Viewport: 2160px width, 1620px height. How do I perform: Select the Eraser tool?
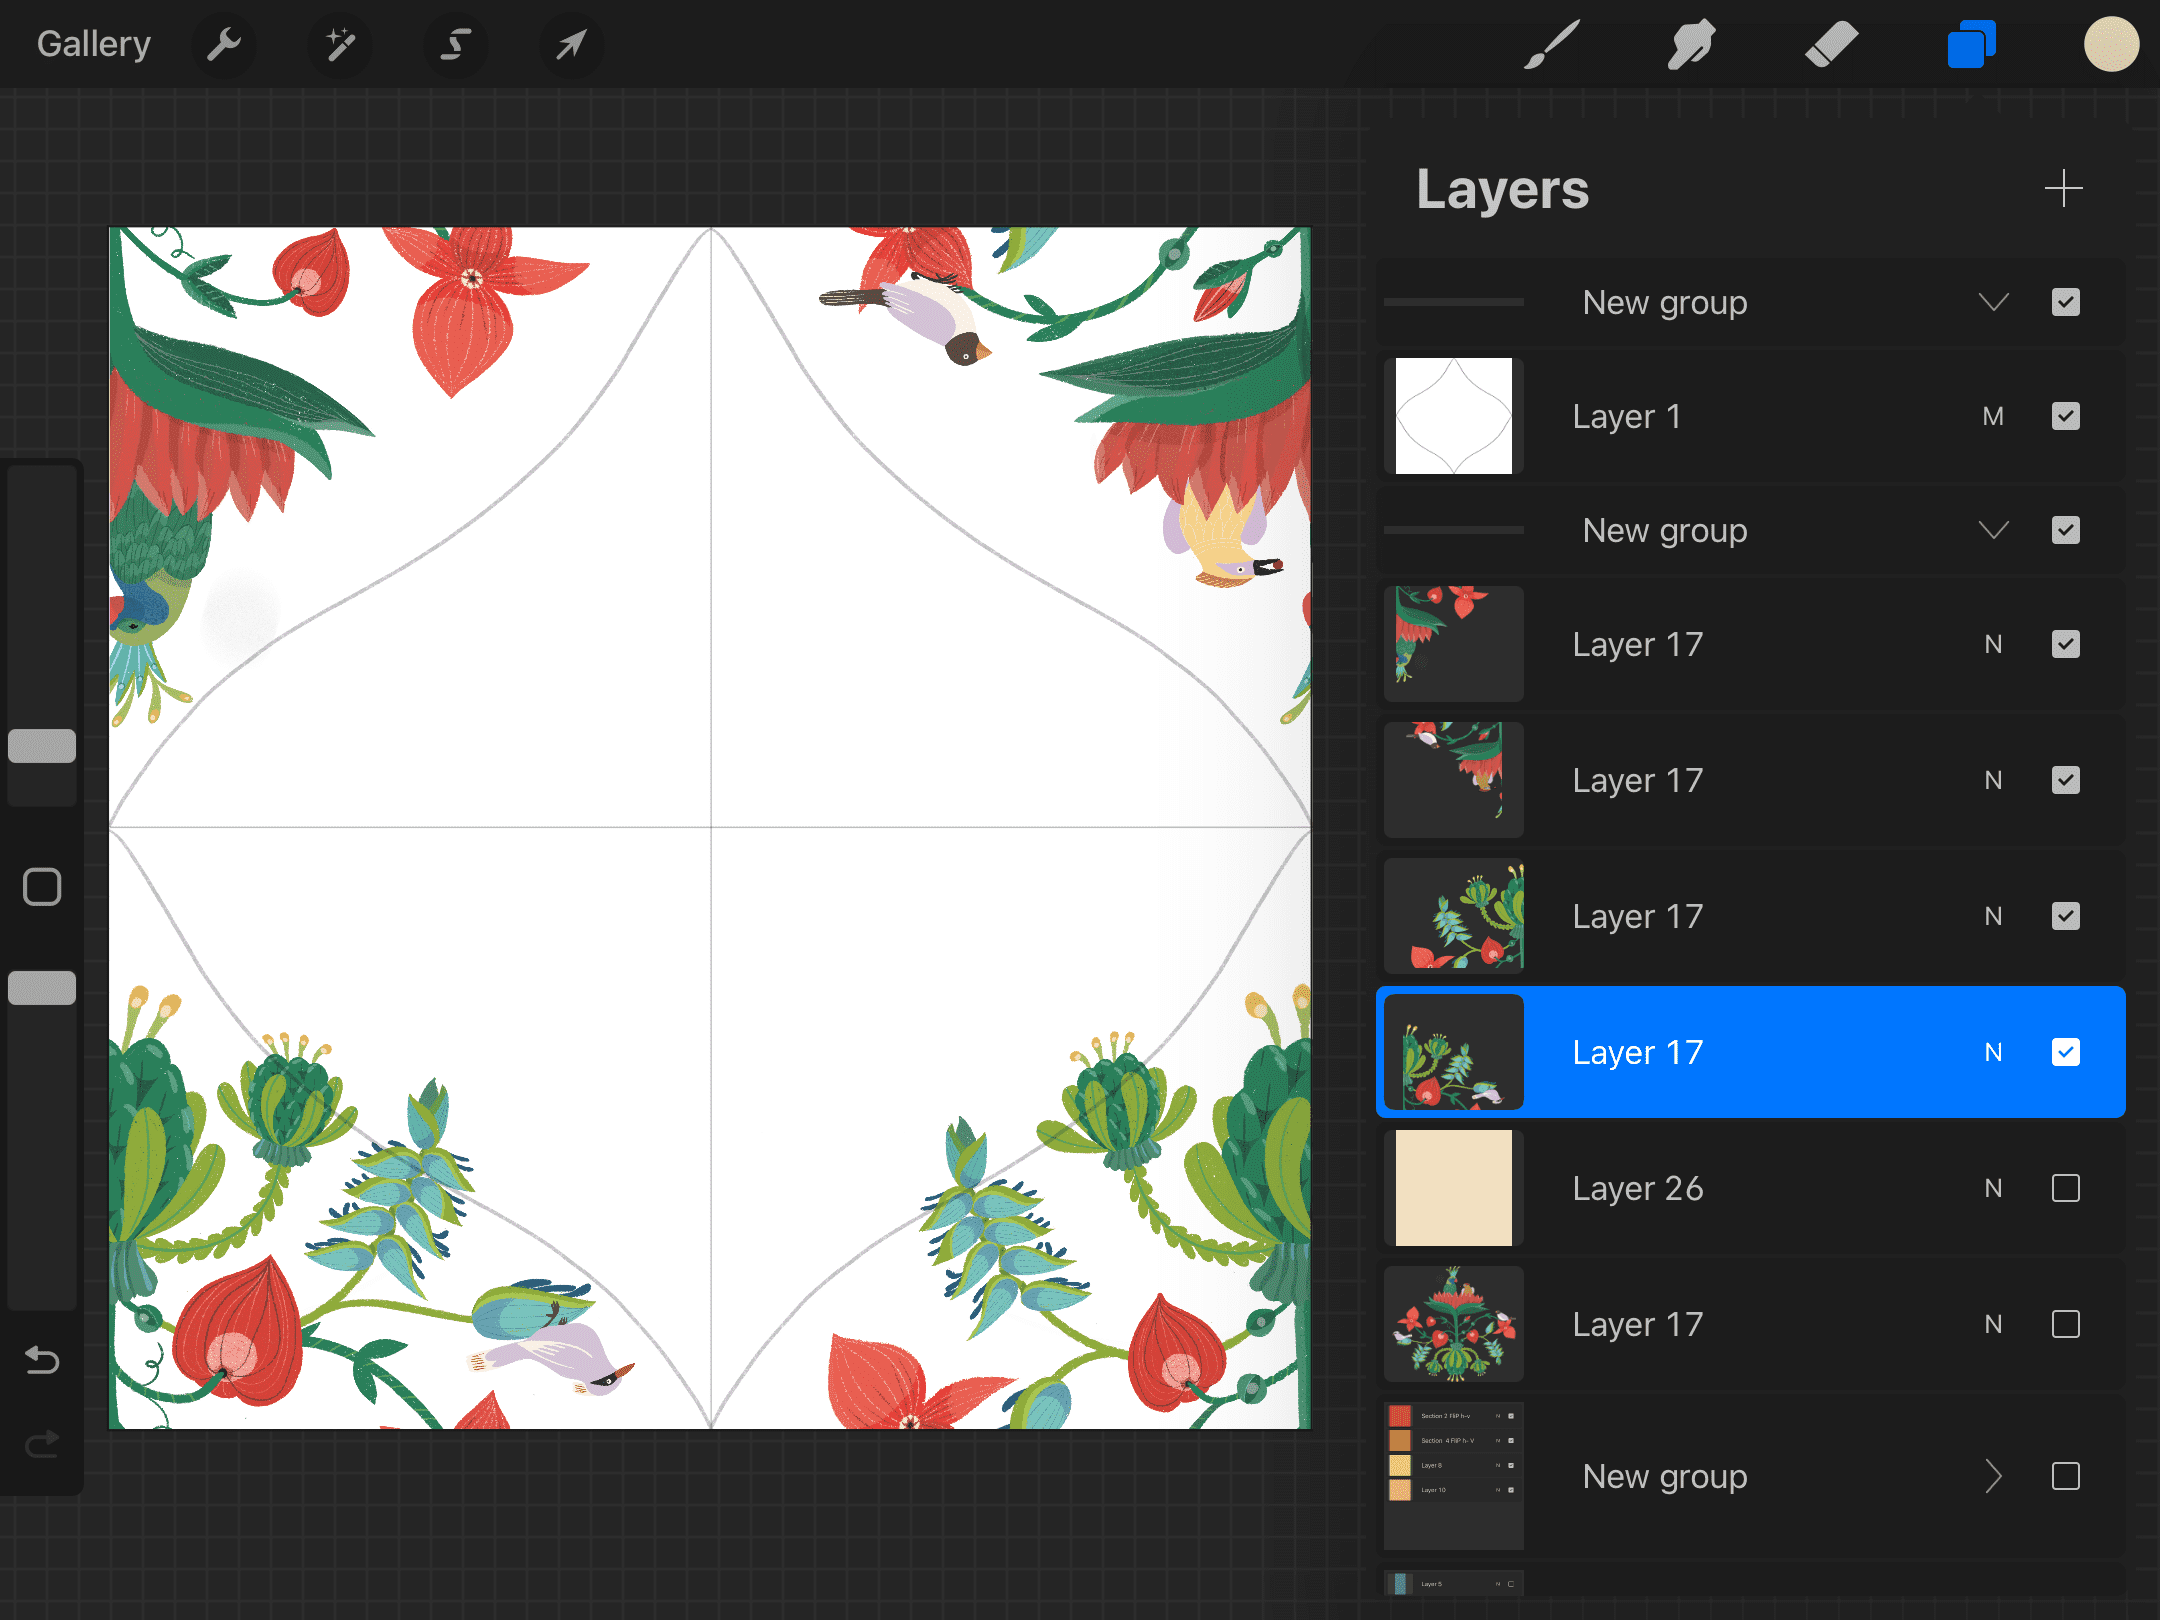tap(1831, 44)
